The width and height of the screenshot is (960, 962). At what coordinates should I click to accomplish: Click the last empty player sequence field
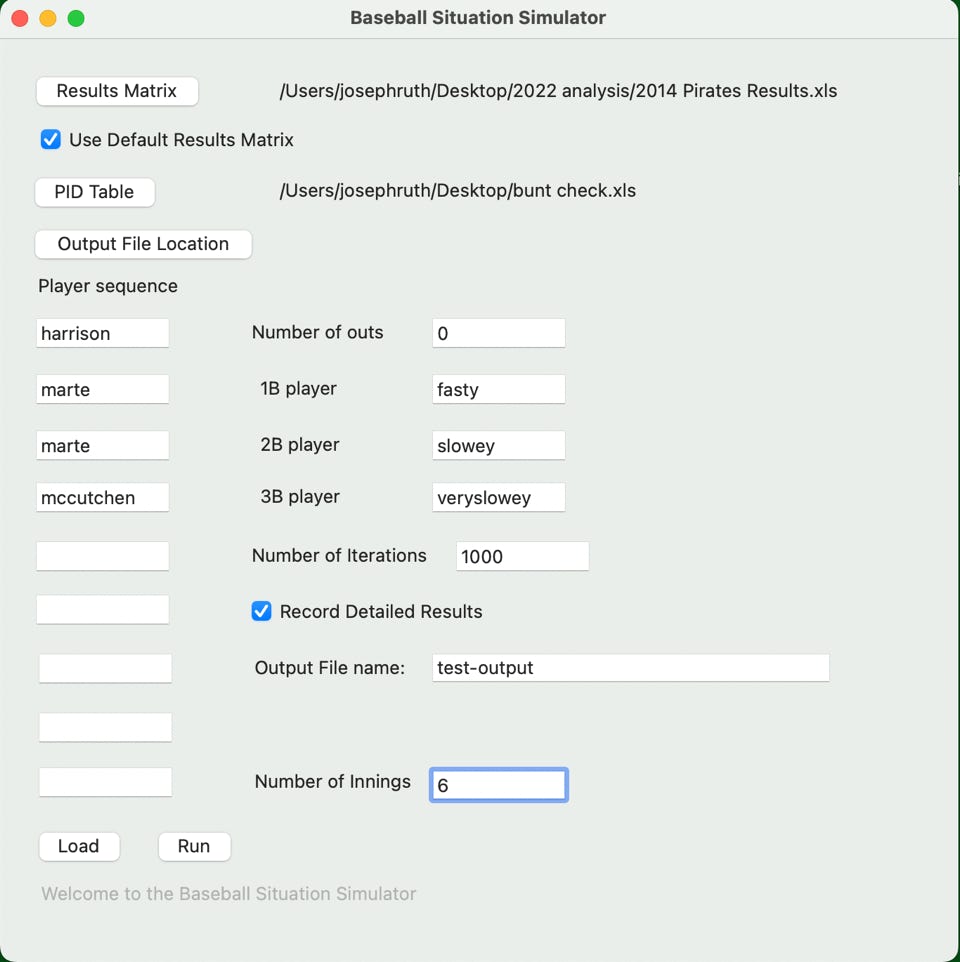pos(106,782)
